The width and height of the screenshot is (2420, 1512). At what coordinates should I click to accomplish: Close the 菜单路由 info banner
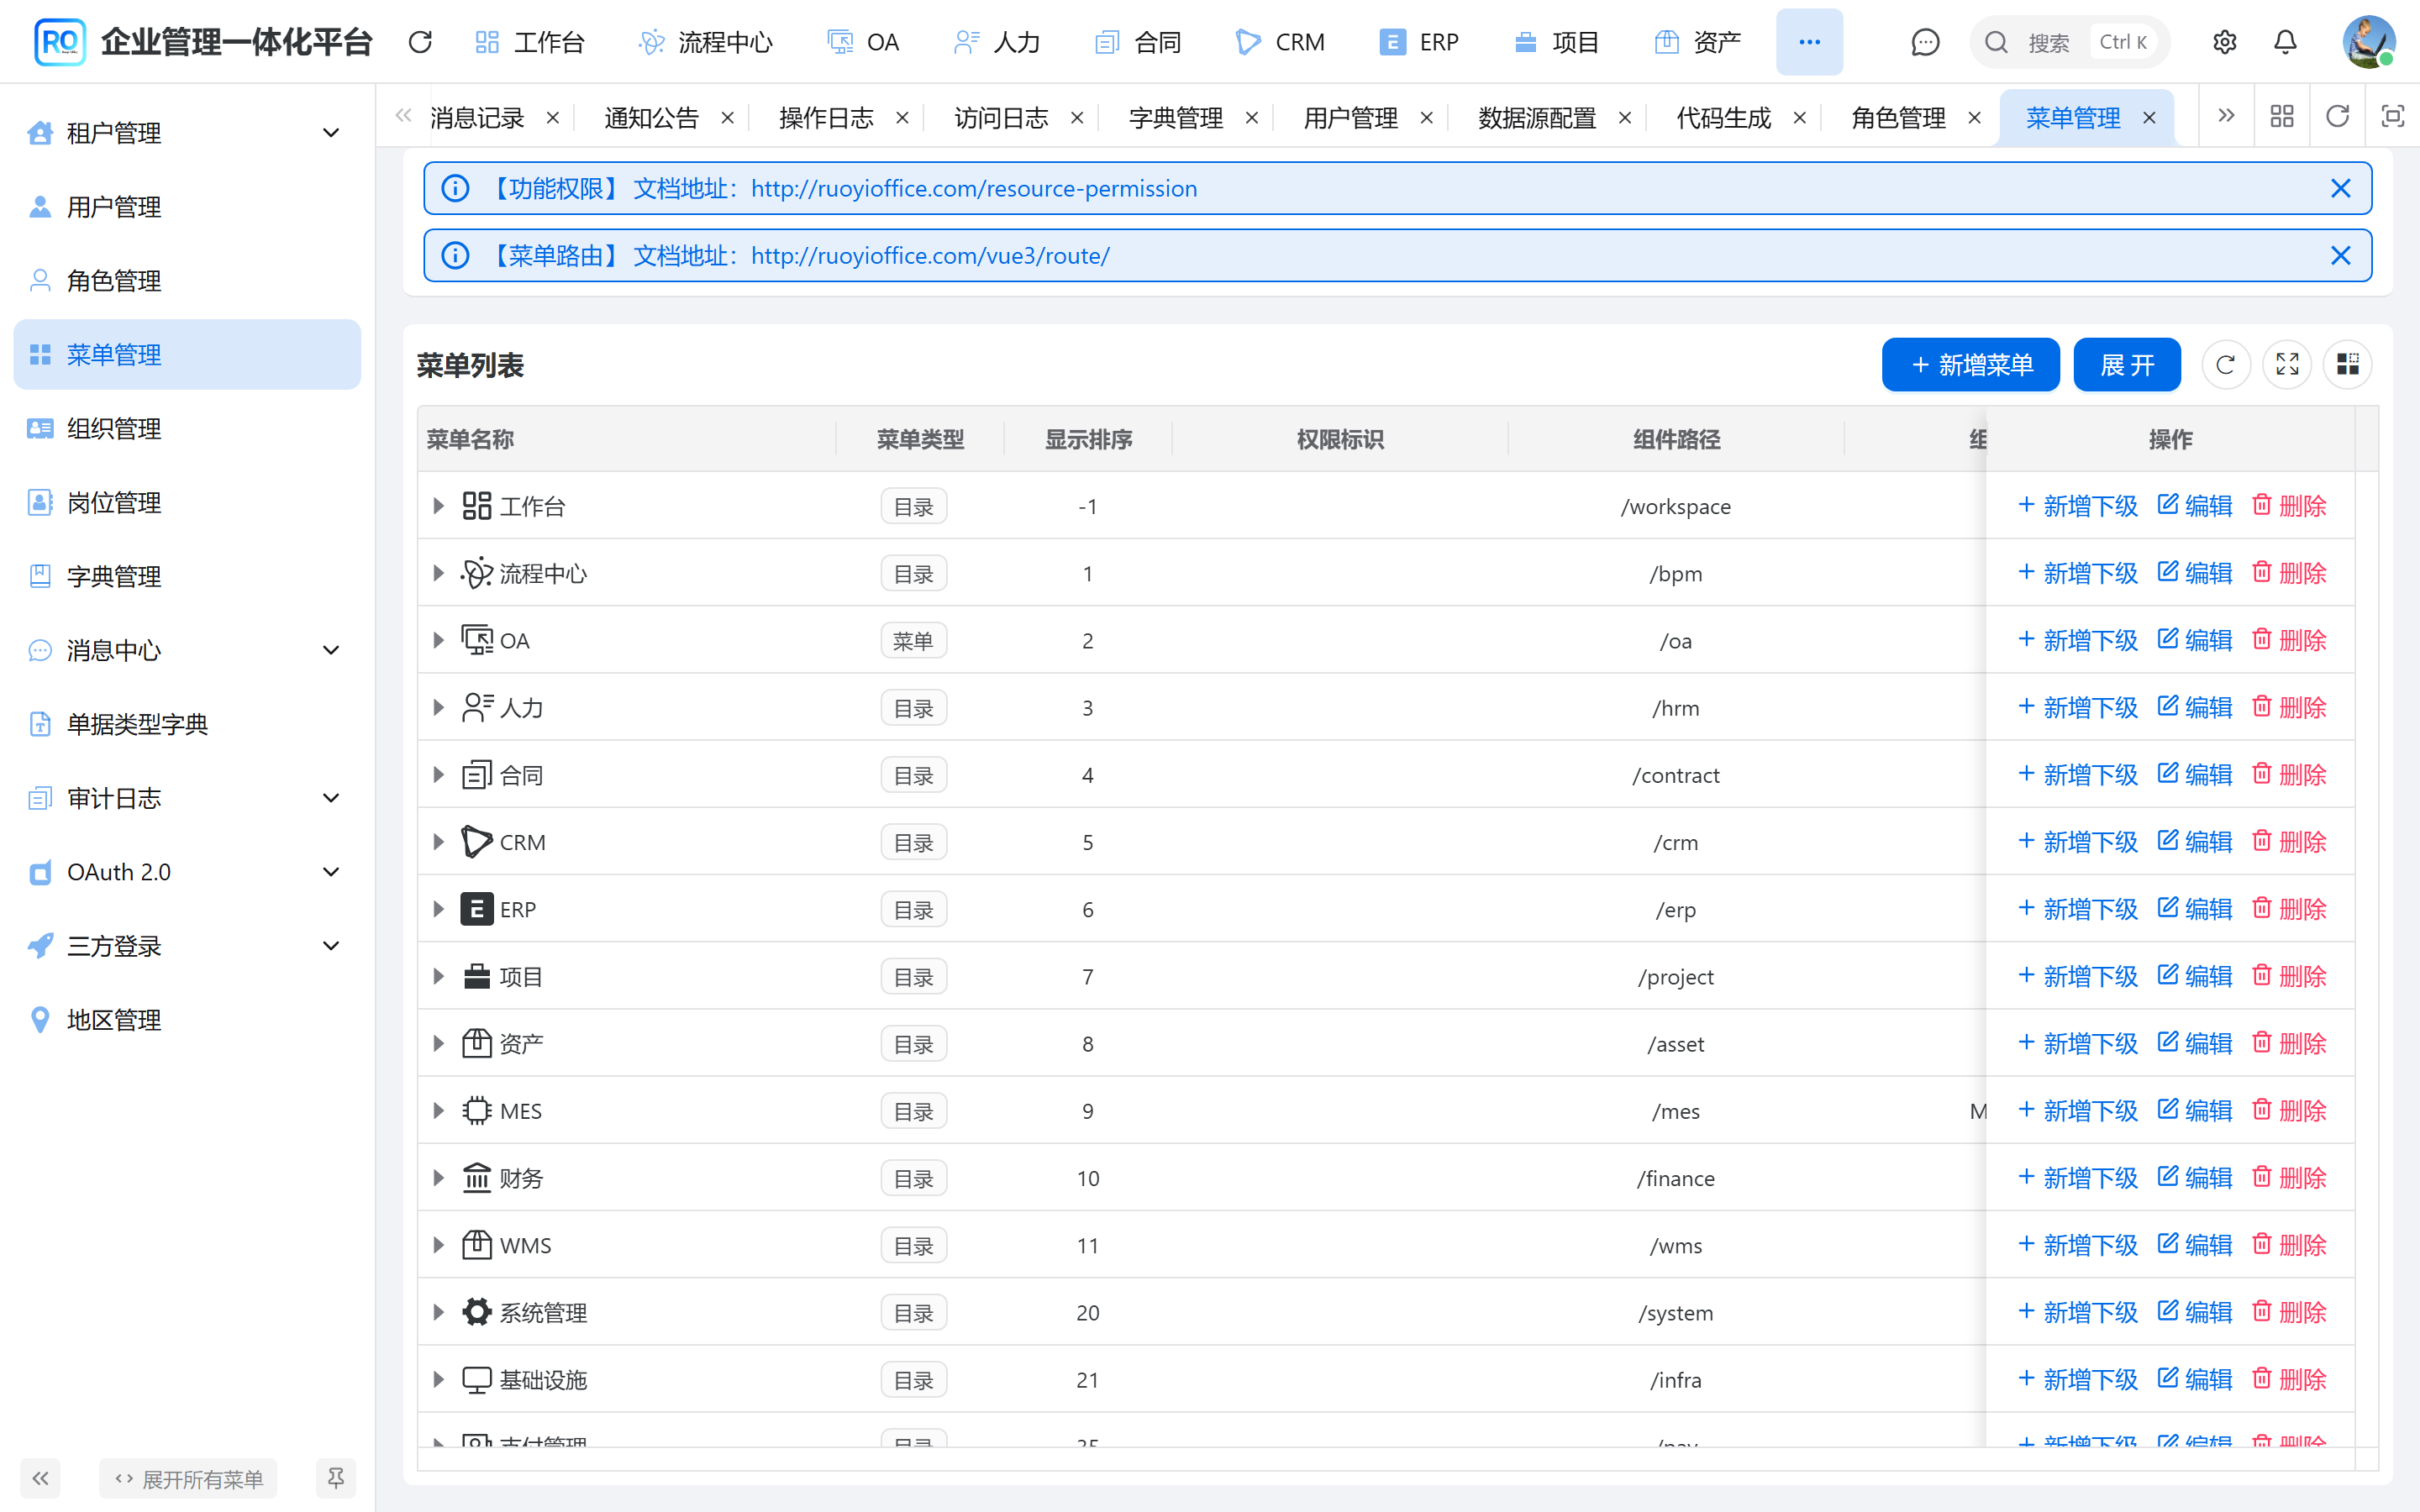click(x=2340, y=255)
